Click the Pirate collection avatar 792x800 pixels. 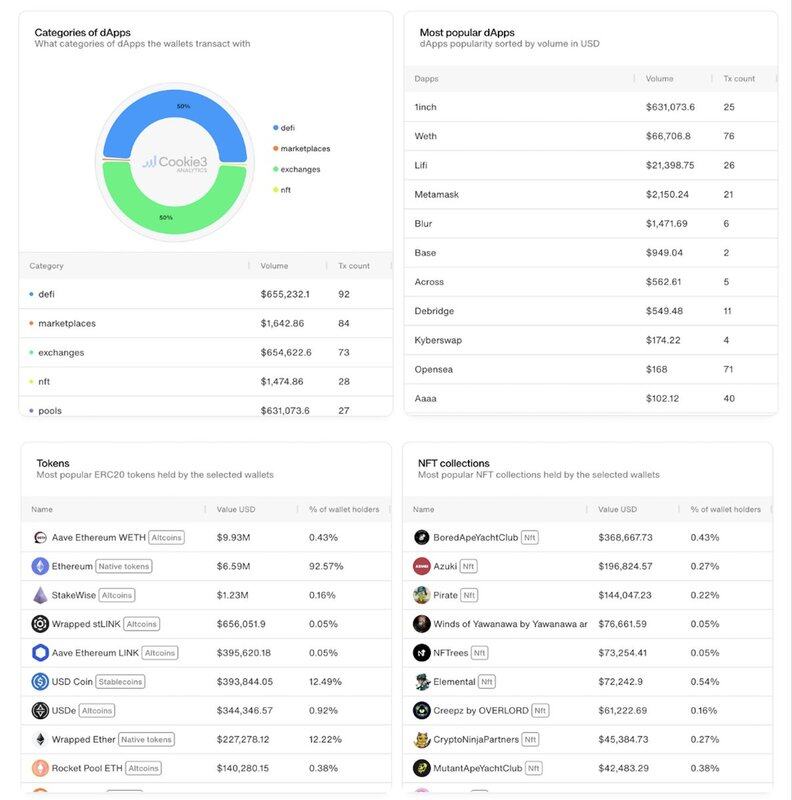pyautogui.click(x=422, y=595)
